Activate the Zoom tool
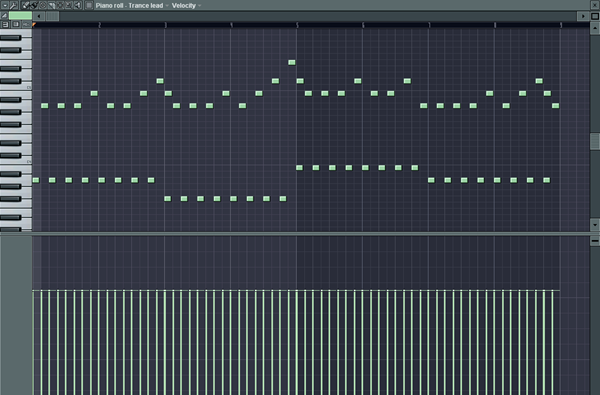This screenshot has width=600, height=395. pos(69,5)
